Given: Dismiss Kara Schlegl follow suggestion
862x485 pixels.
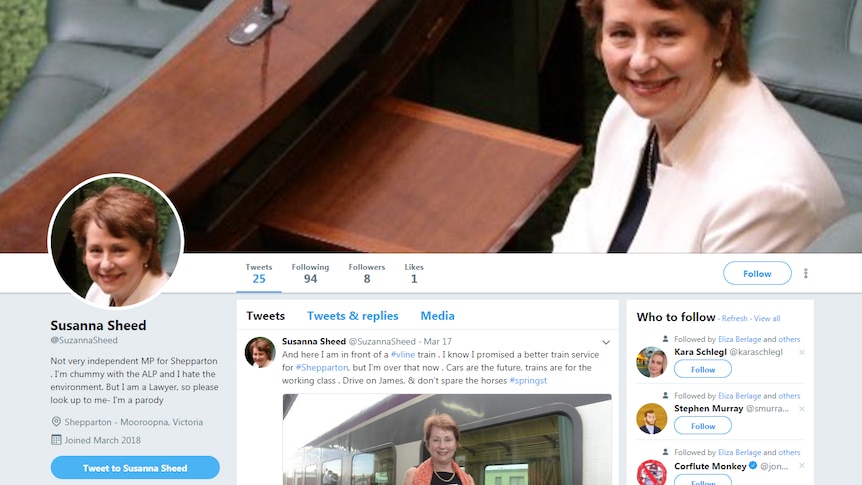Looking at the screenshot, I should (802, 352).
